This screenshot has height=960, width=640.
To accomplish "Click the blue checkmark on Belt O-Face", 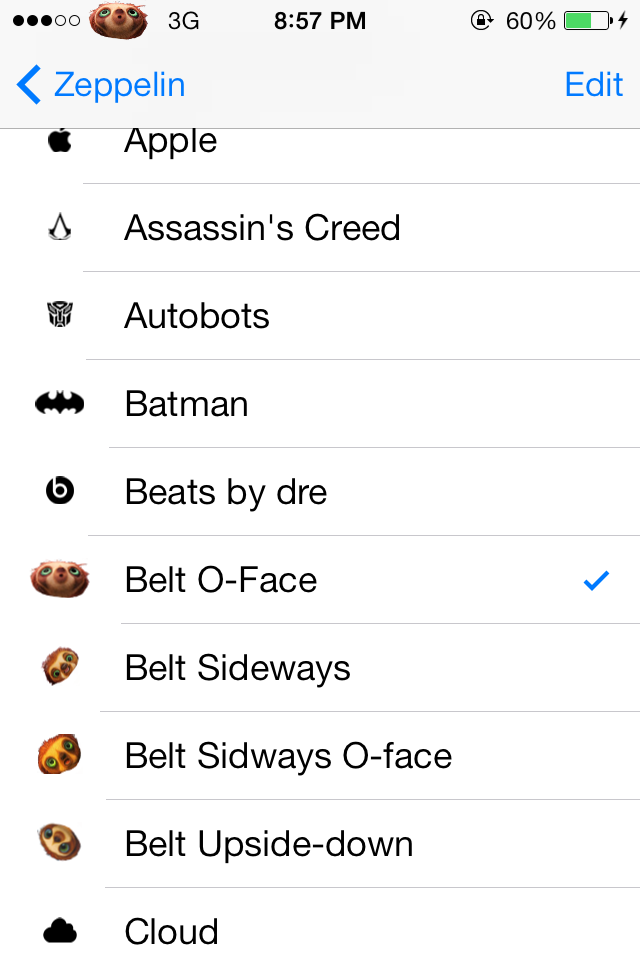I will point(596,580).
